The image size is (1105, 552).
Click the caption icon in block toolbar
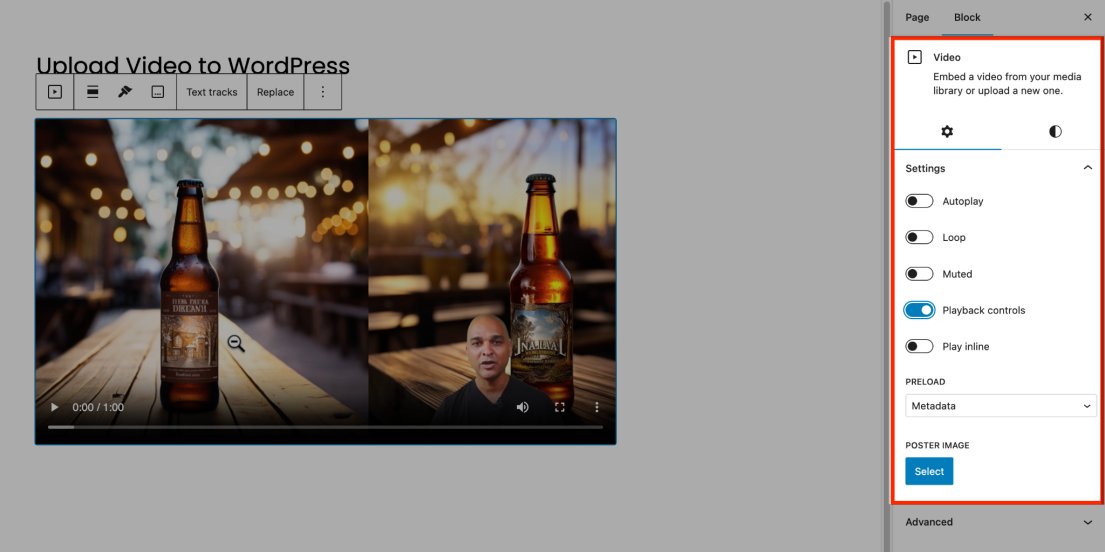[x=158, y=92]
